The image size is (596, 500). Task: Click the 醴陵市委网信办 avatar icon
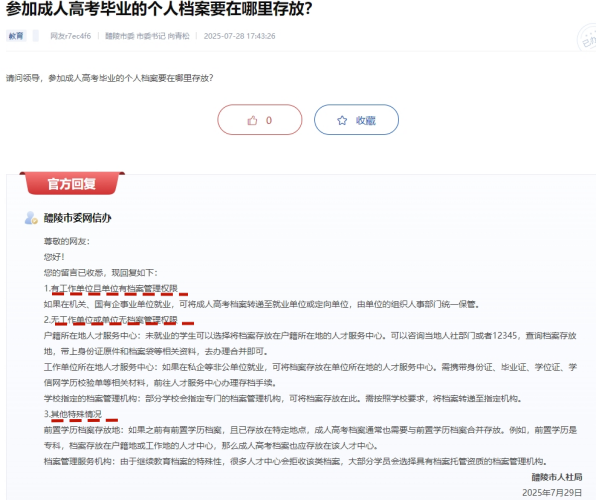(31, 218)
